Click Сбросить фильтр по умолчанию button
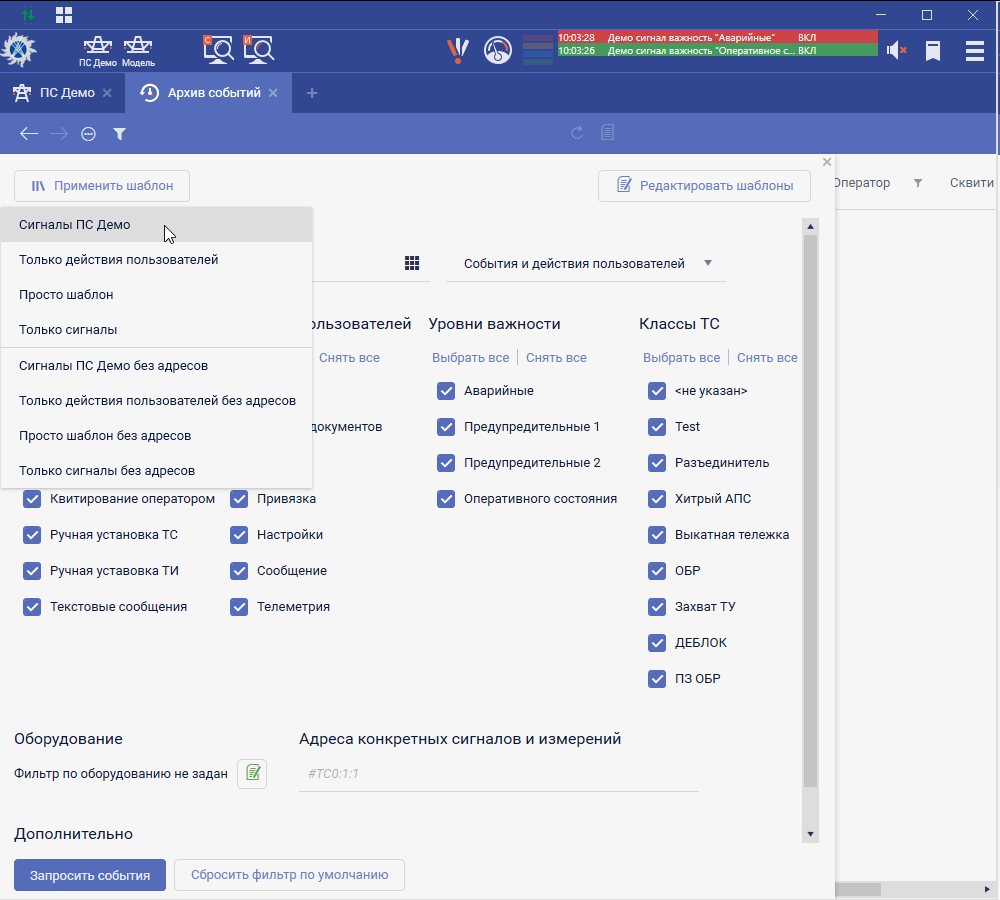This screenshot has height=900, width=1000. coord(289,875)
